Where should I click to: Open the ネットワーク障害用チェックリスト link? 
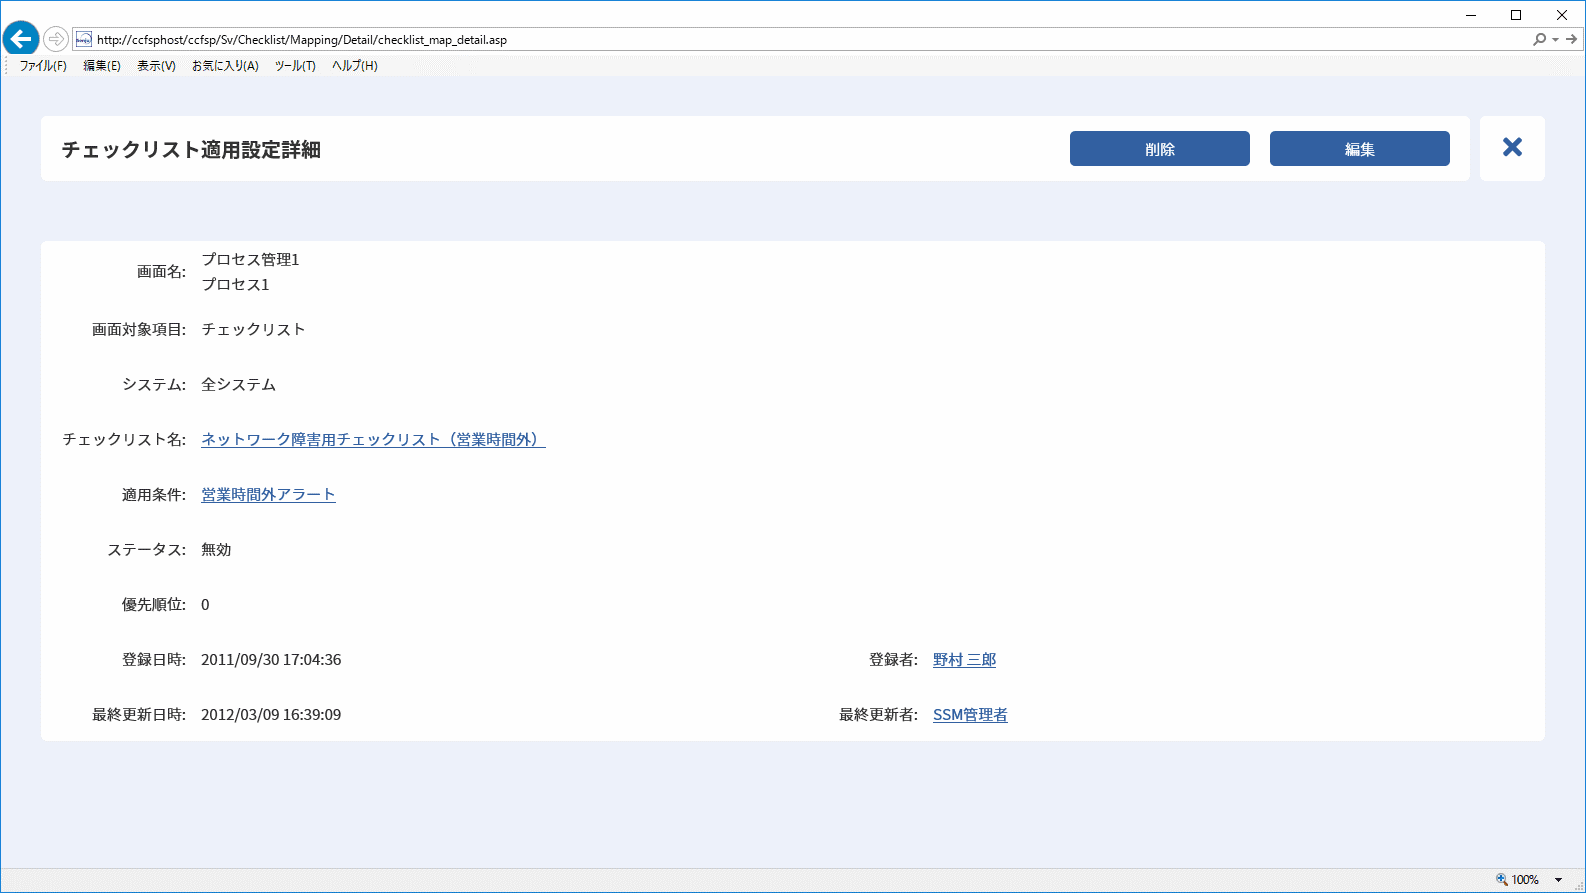pyautogui.click(x=373, y=439)
